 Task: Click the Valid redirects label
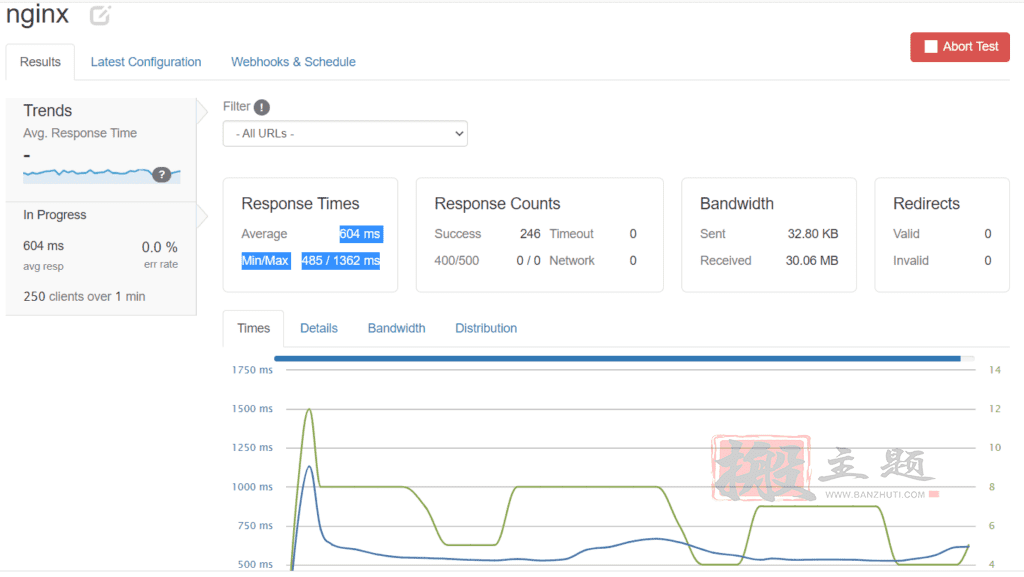click(906, 234)
